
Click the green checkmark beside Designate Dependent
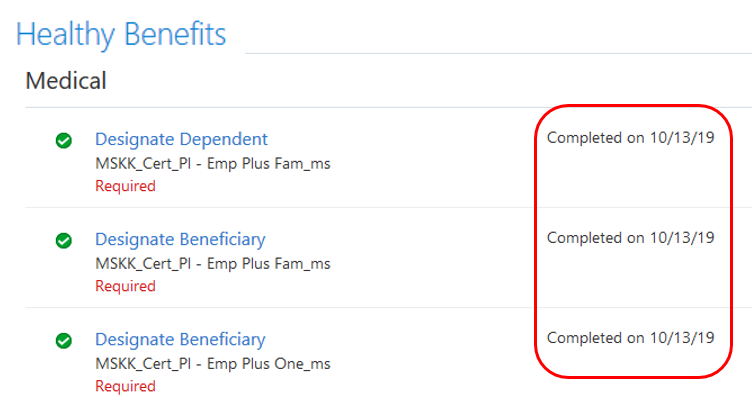coord(63,141)
